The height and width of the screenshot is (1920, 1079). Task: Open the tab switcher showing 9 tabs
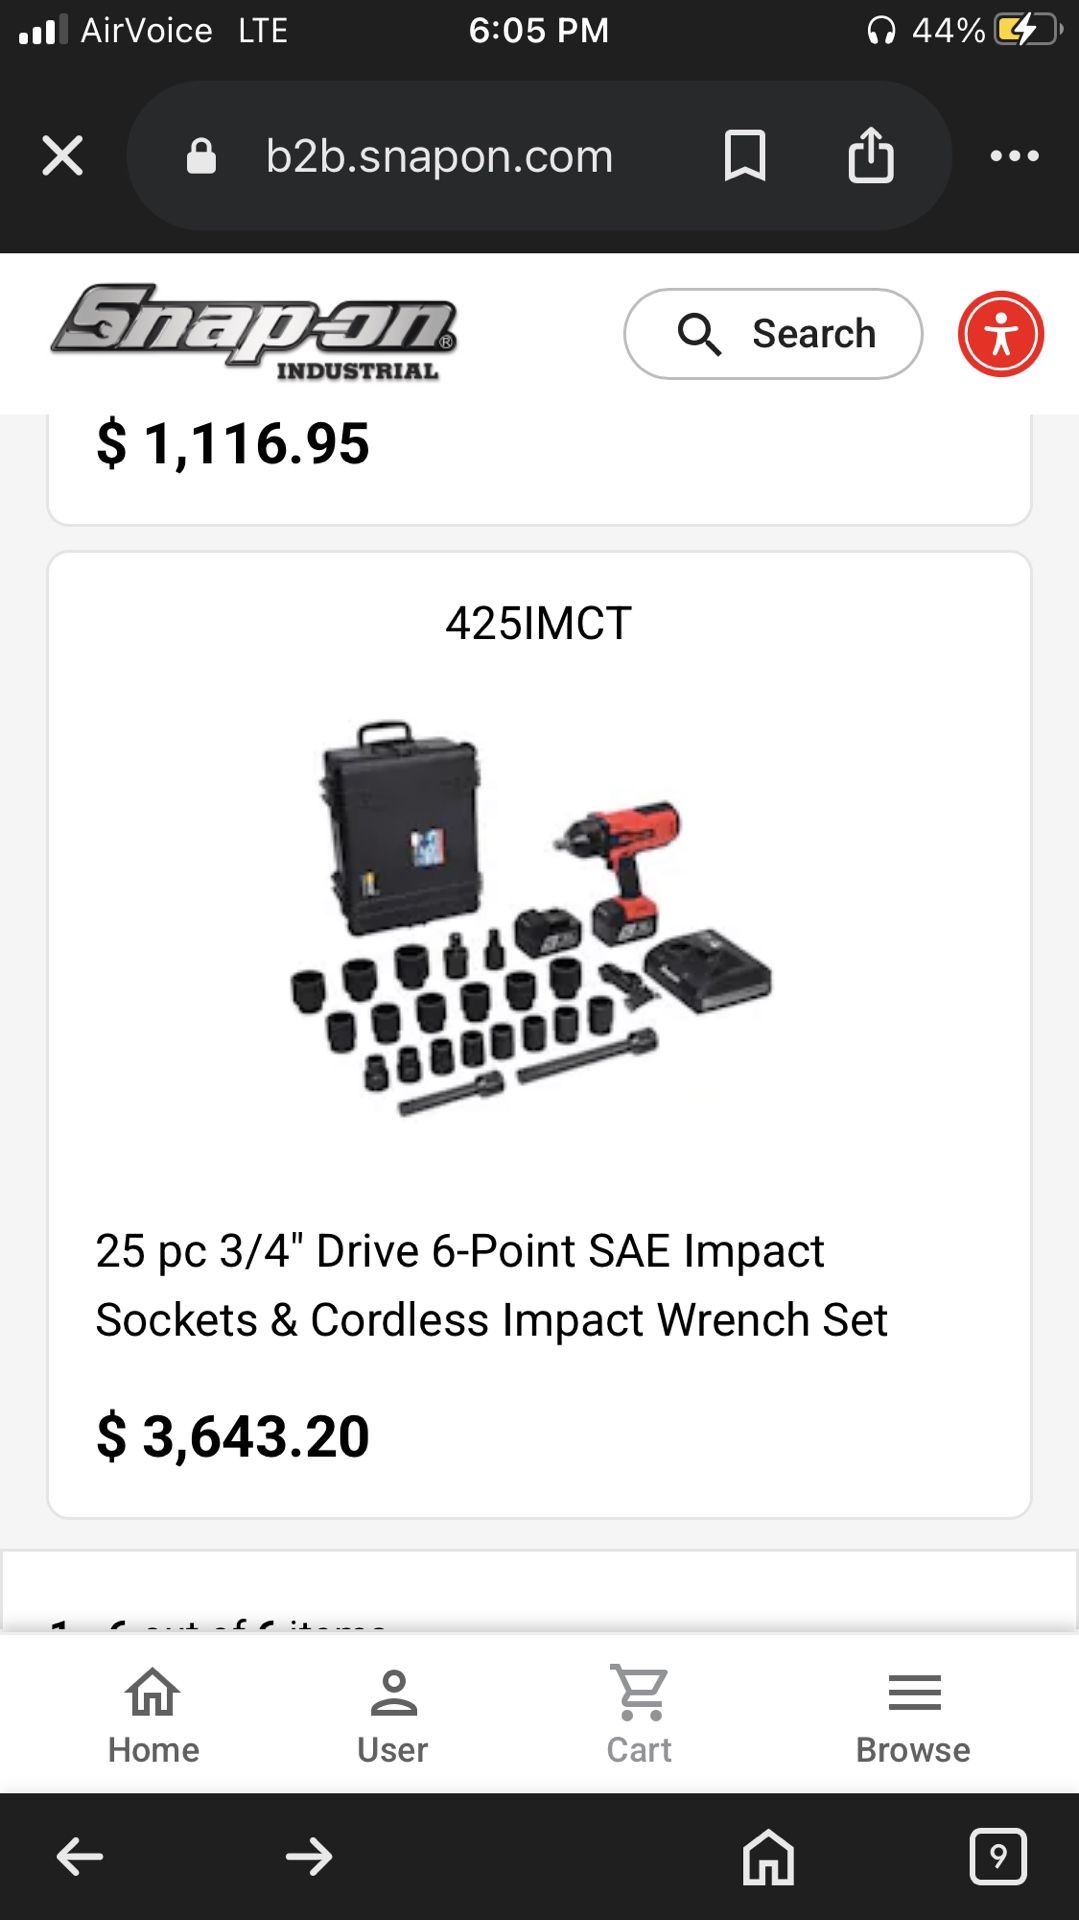pyautogui.click(x=998, y=1857)
